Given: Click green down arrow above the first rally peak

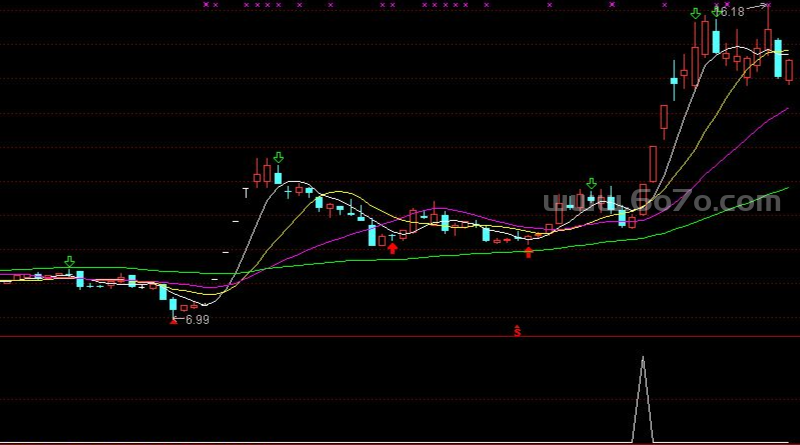Looking at the screenshot, I should click(x=278, y=158).
